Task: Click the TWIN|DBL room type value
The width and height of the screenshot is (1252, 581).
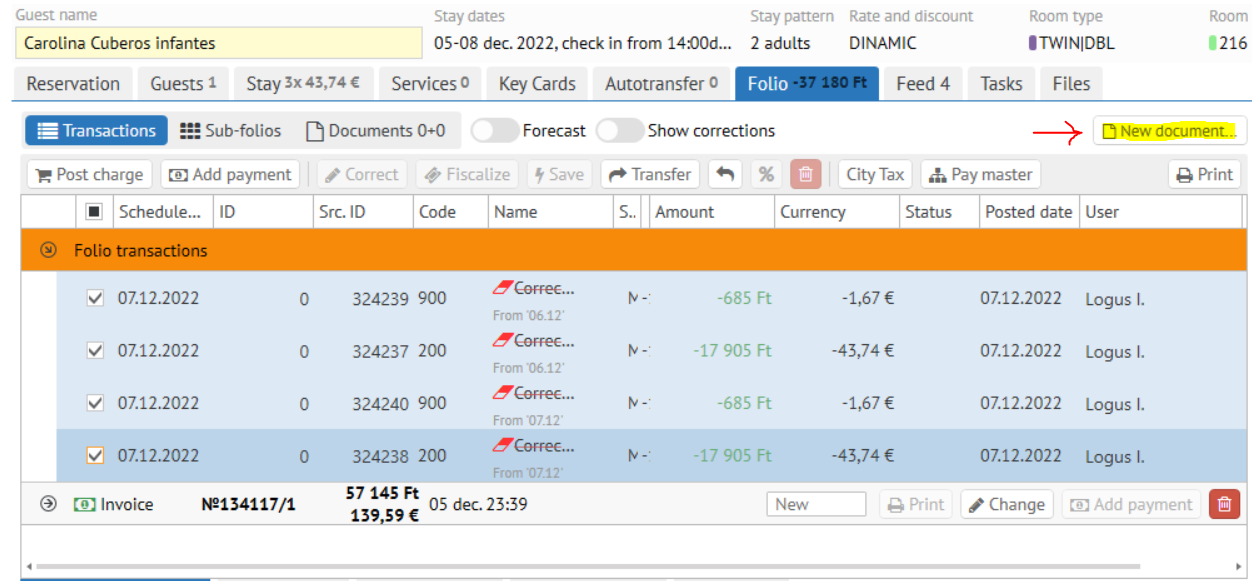Action: coord(1077,43)
